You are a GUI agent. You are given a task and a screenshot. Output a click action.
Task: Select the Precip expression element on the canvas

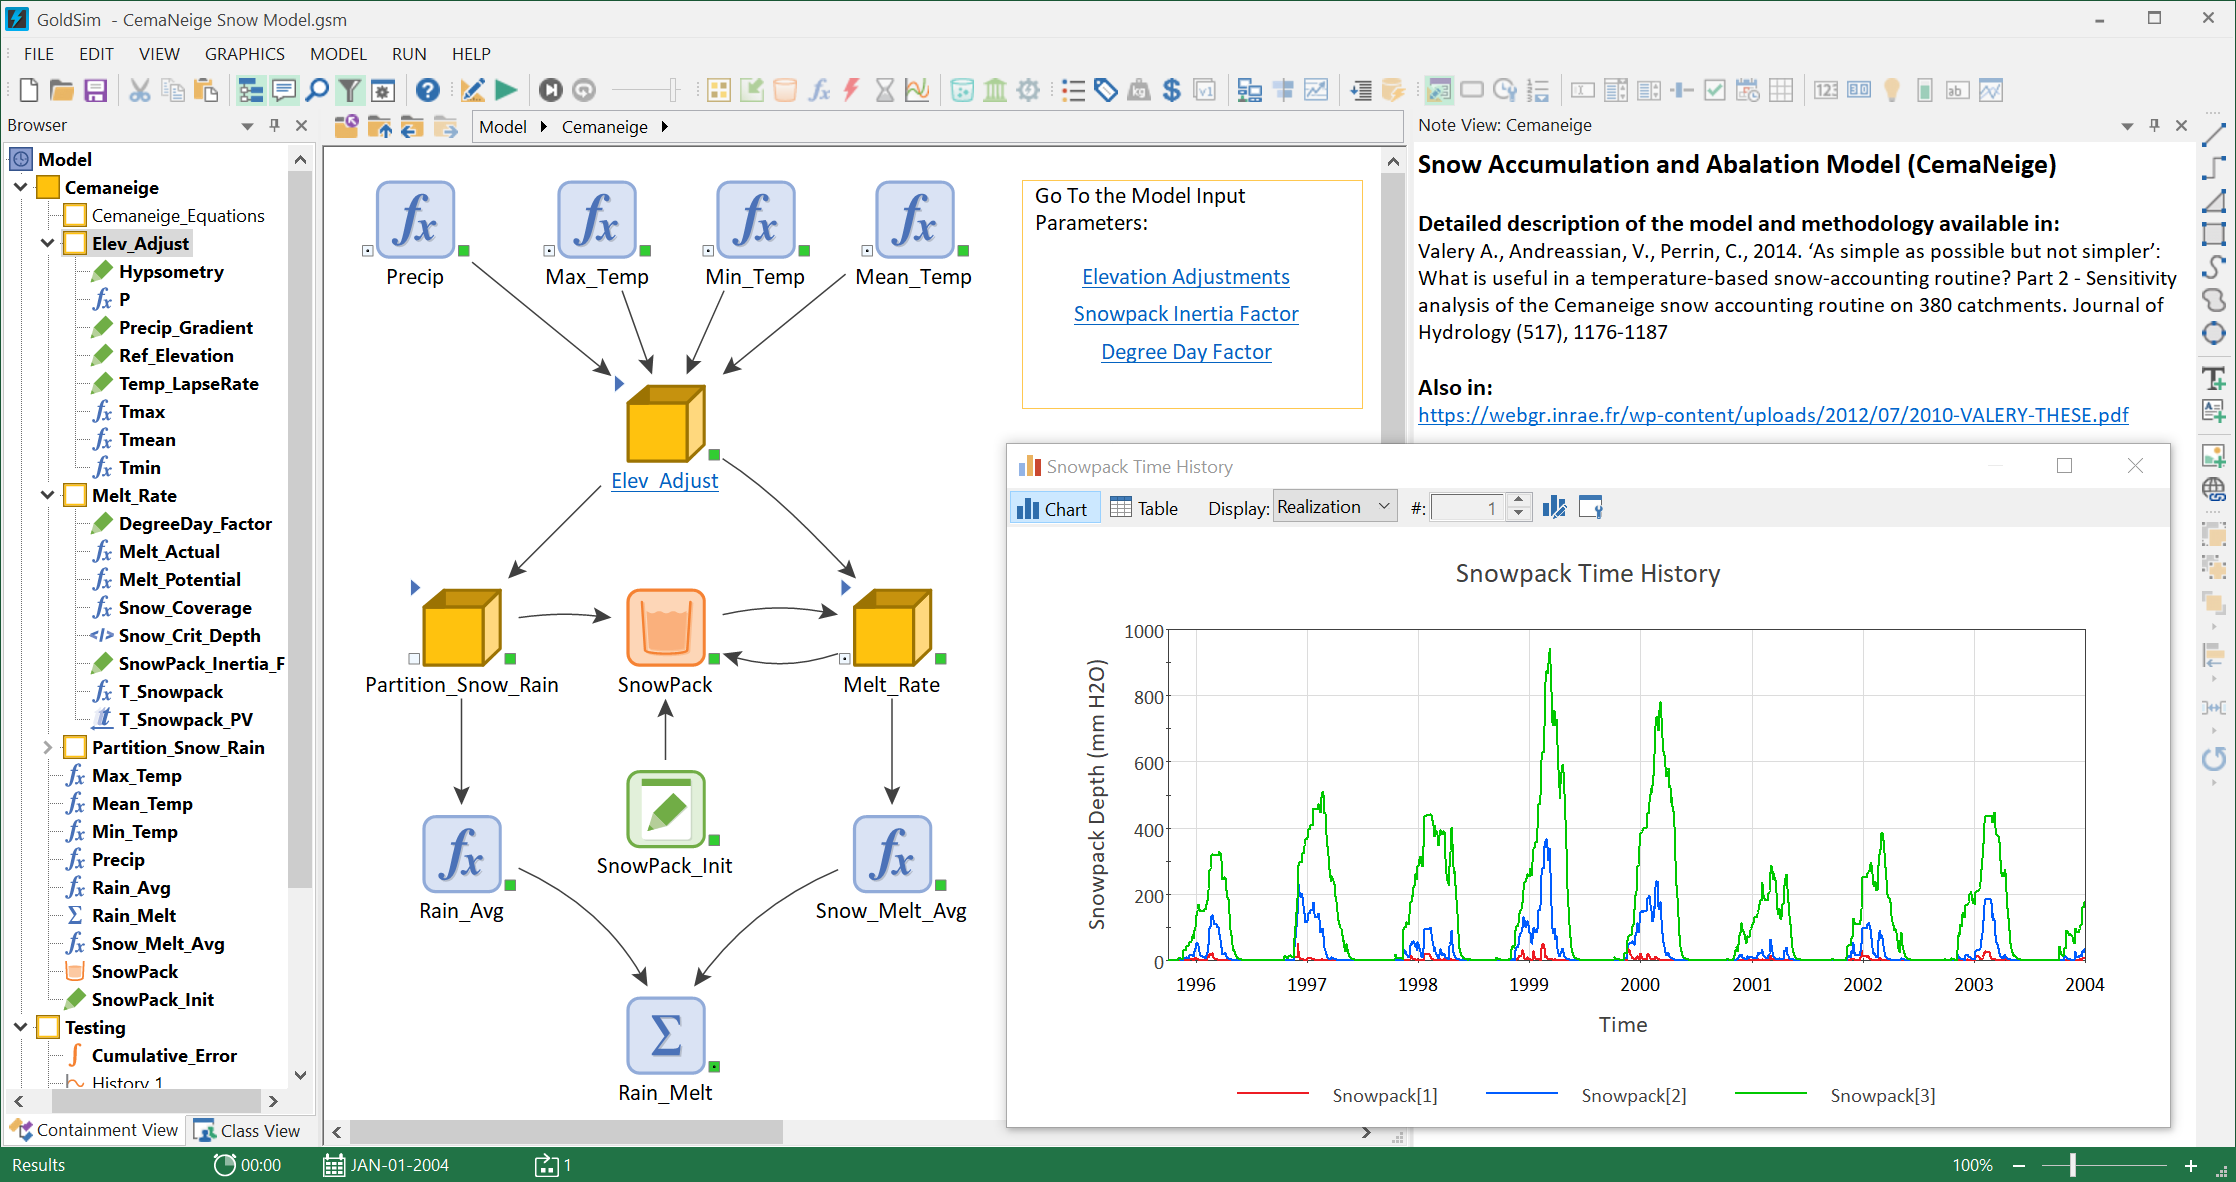[x=415, y=219]
